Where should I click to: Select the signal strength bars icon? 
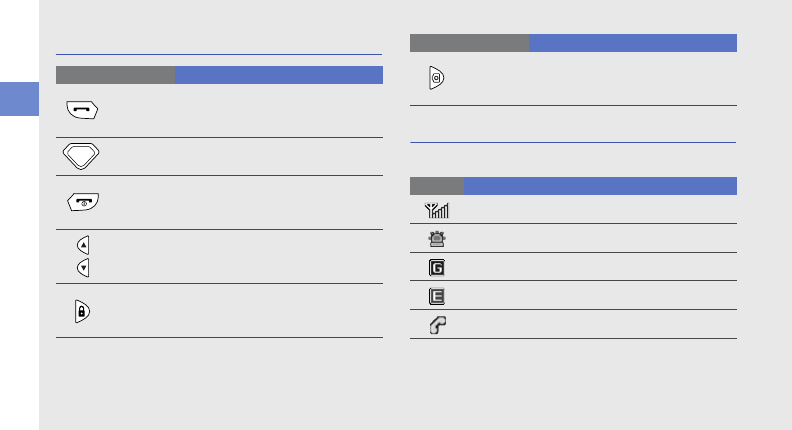(437, 210)
